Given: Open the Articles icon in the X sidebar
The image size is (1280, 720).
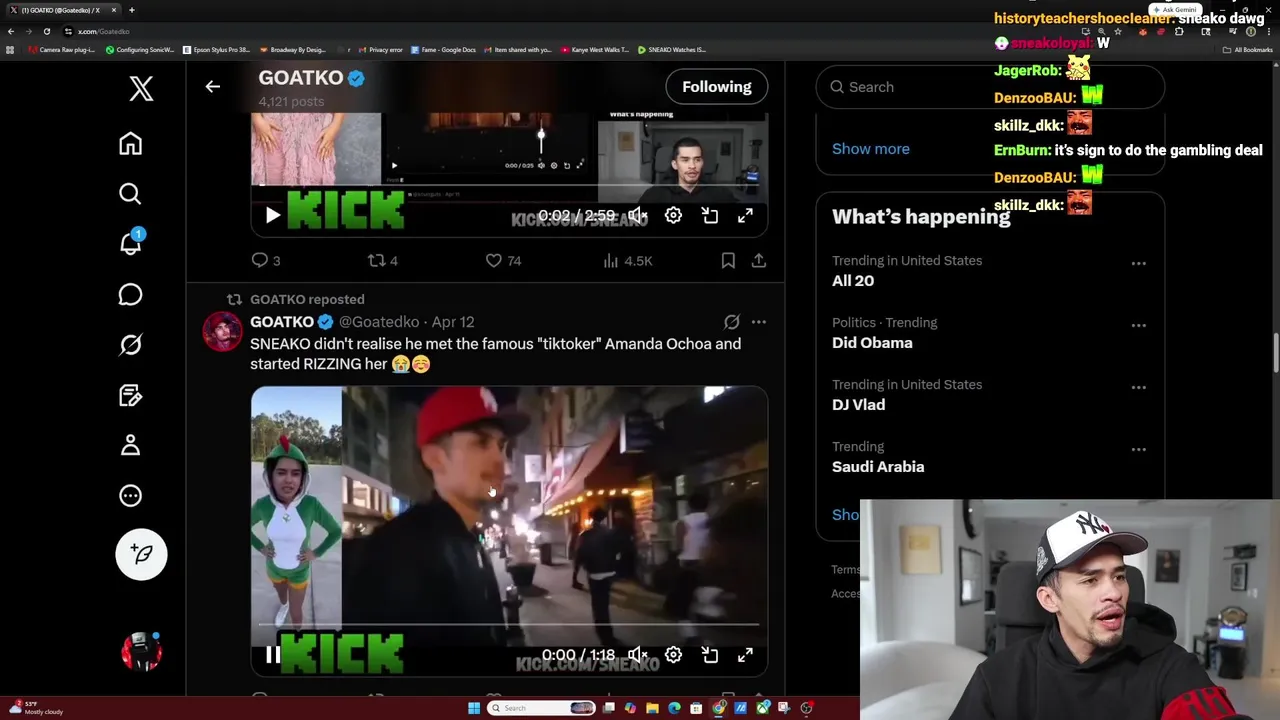Looking at the screenshot, I should [130, 395].
